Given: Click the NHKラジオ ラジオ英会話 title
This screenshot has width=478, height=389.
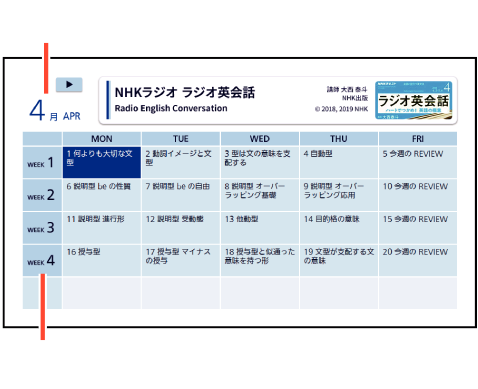Looking at the screenshot, I should click(185, 92).
